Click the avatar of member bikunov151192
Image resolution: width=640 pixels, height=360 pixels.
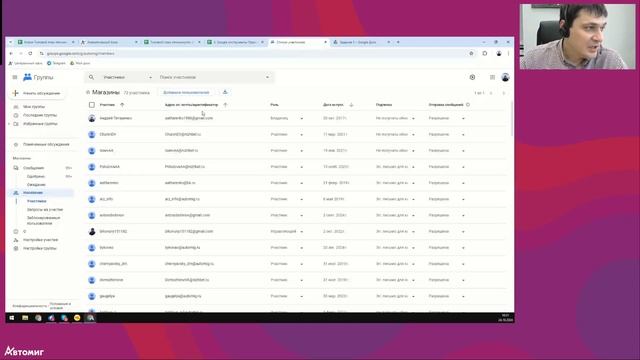pyautogui.click(x=92, y=231)
